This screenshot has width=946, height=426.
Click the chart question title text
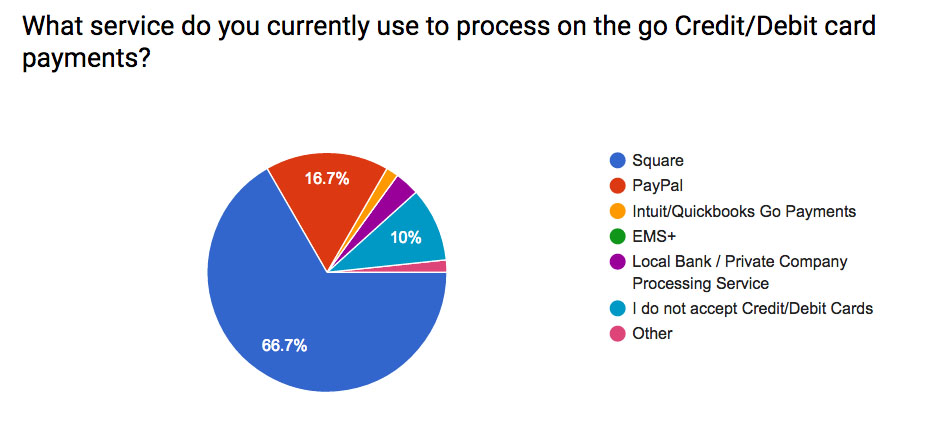click(449, 43)
